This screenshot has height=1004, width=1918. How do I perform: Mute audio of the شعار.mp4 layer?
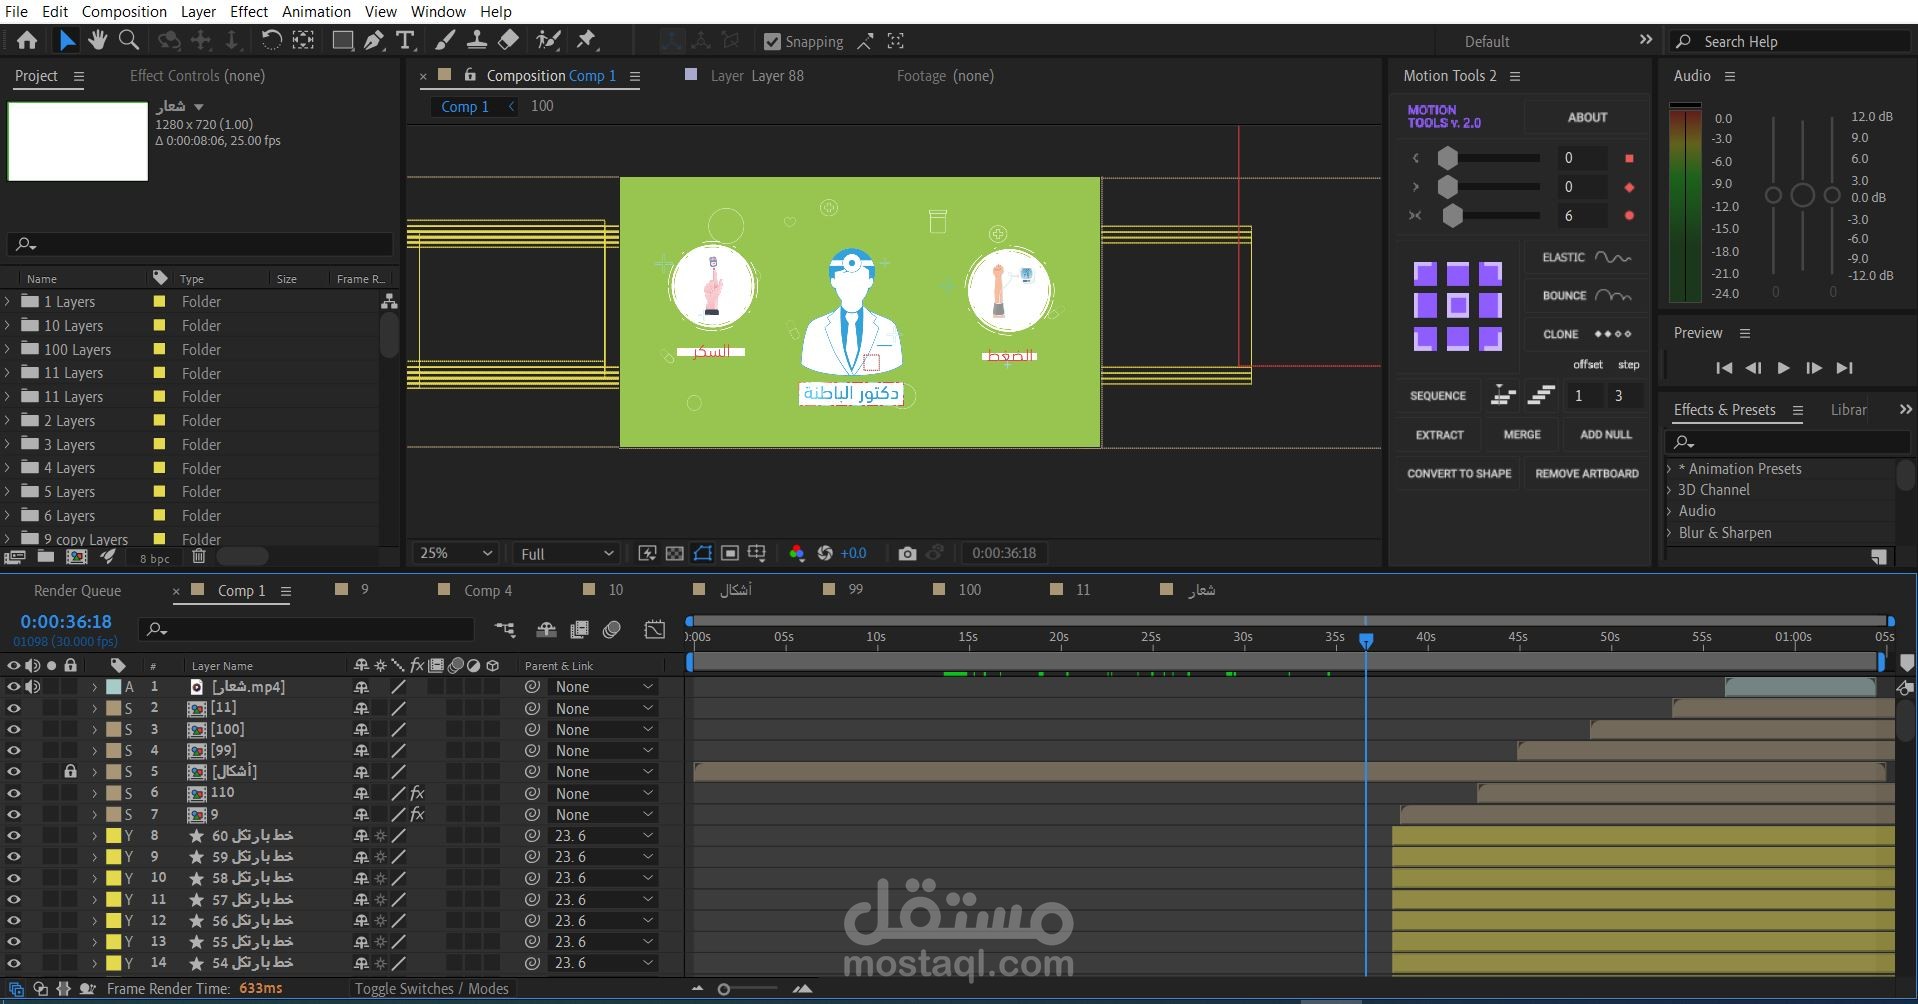[33, 687]
